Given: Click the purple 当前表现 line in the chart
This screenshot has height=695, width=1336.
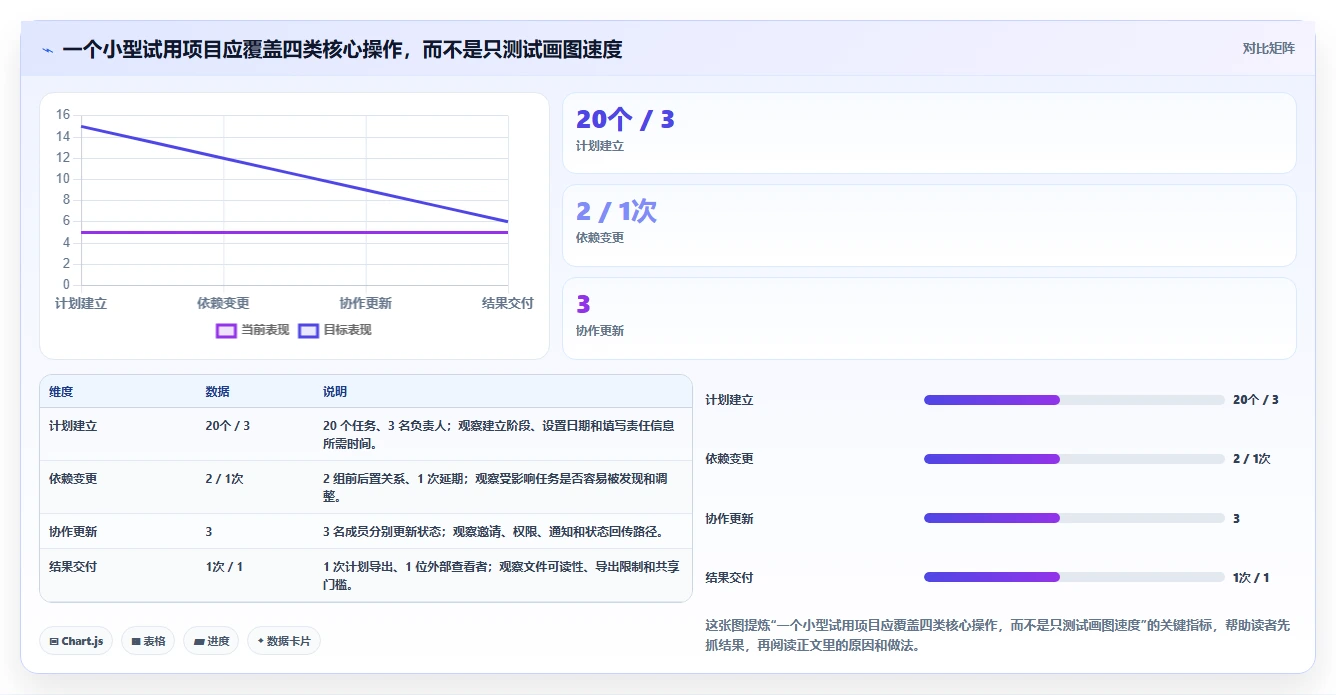Looking at the screenshot, I should [294, 232].
